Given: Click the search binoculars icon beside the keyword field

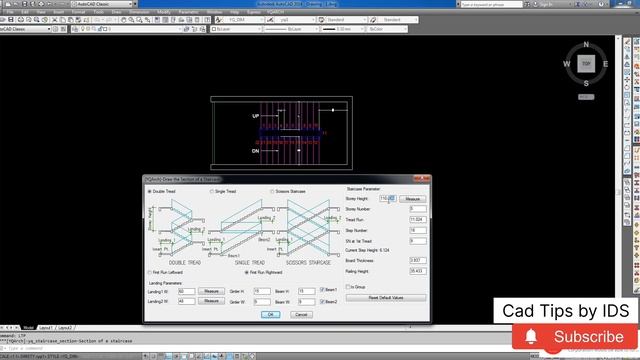Looking at the screenshot, I should click(x=527, y=4).
